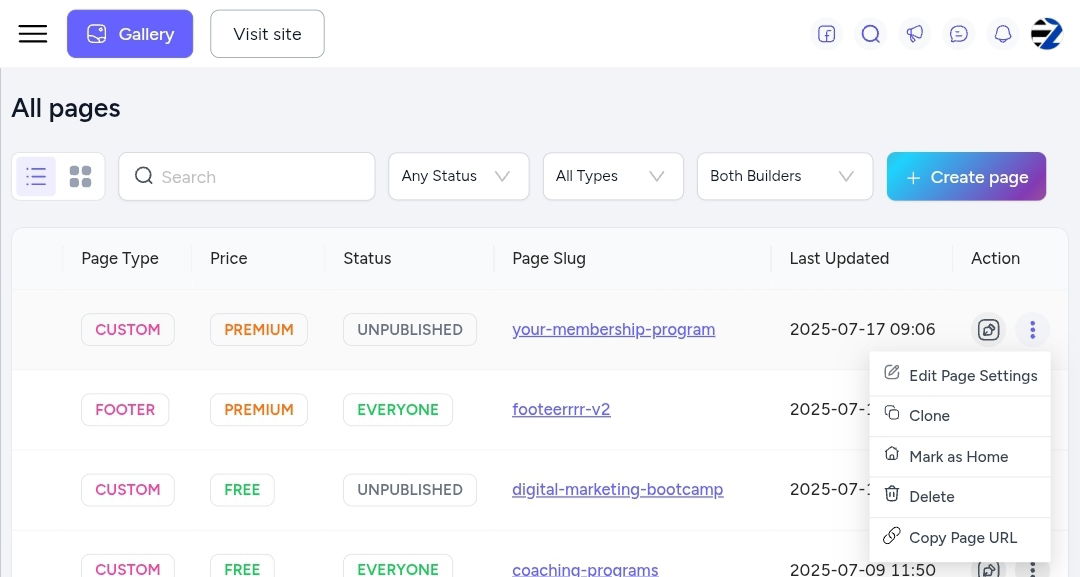Image resolution: width=1080 pixels, height=577 pixels.
Task: Click the EVERYONE status in footeerrrr-v2 row
Action: tap(398, 410)
